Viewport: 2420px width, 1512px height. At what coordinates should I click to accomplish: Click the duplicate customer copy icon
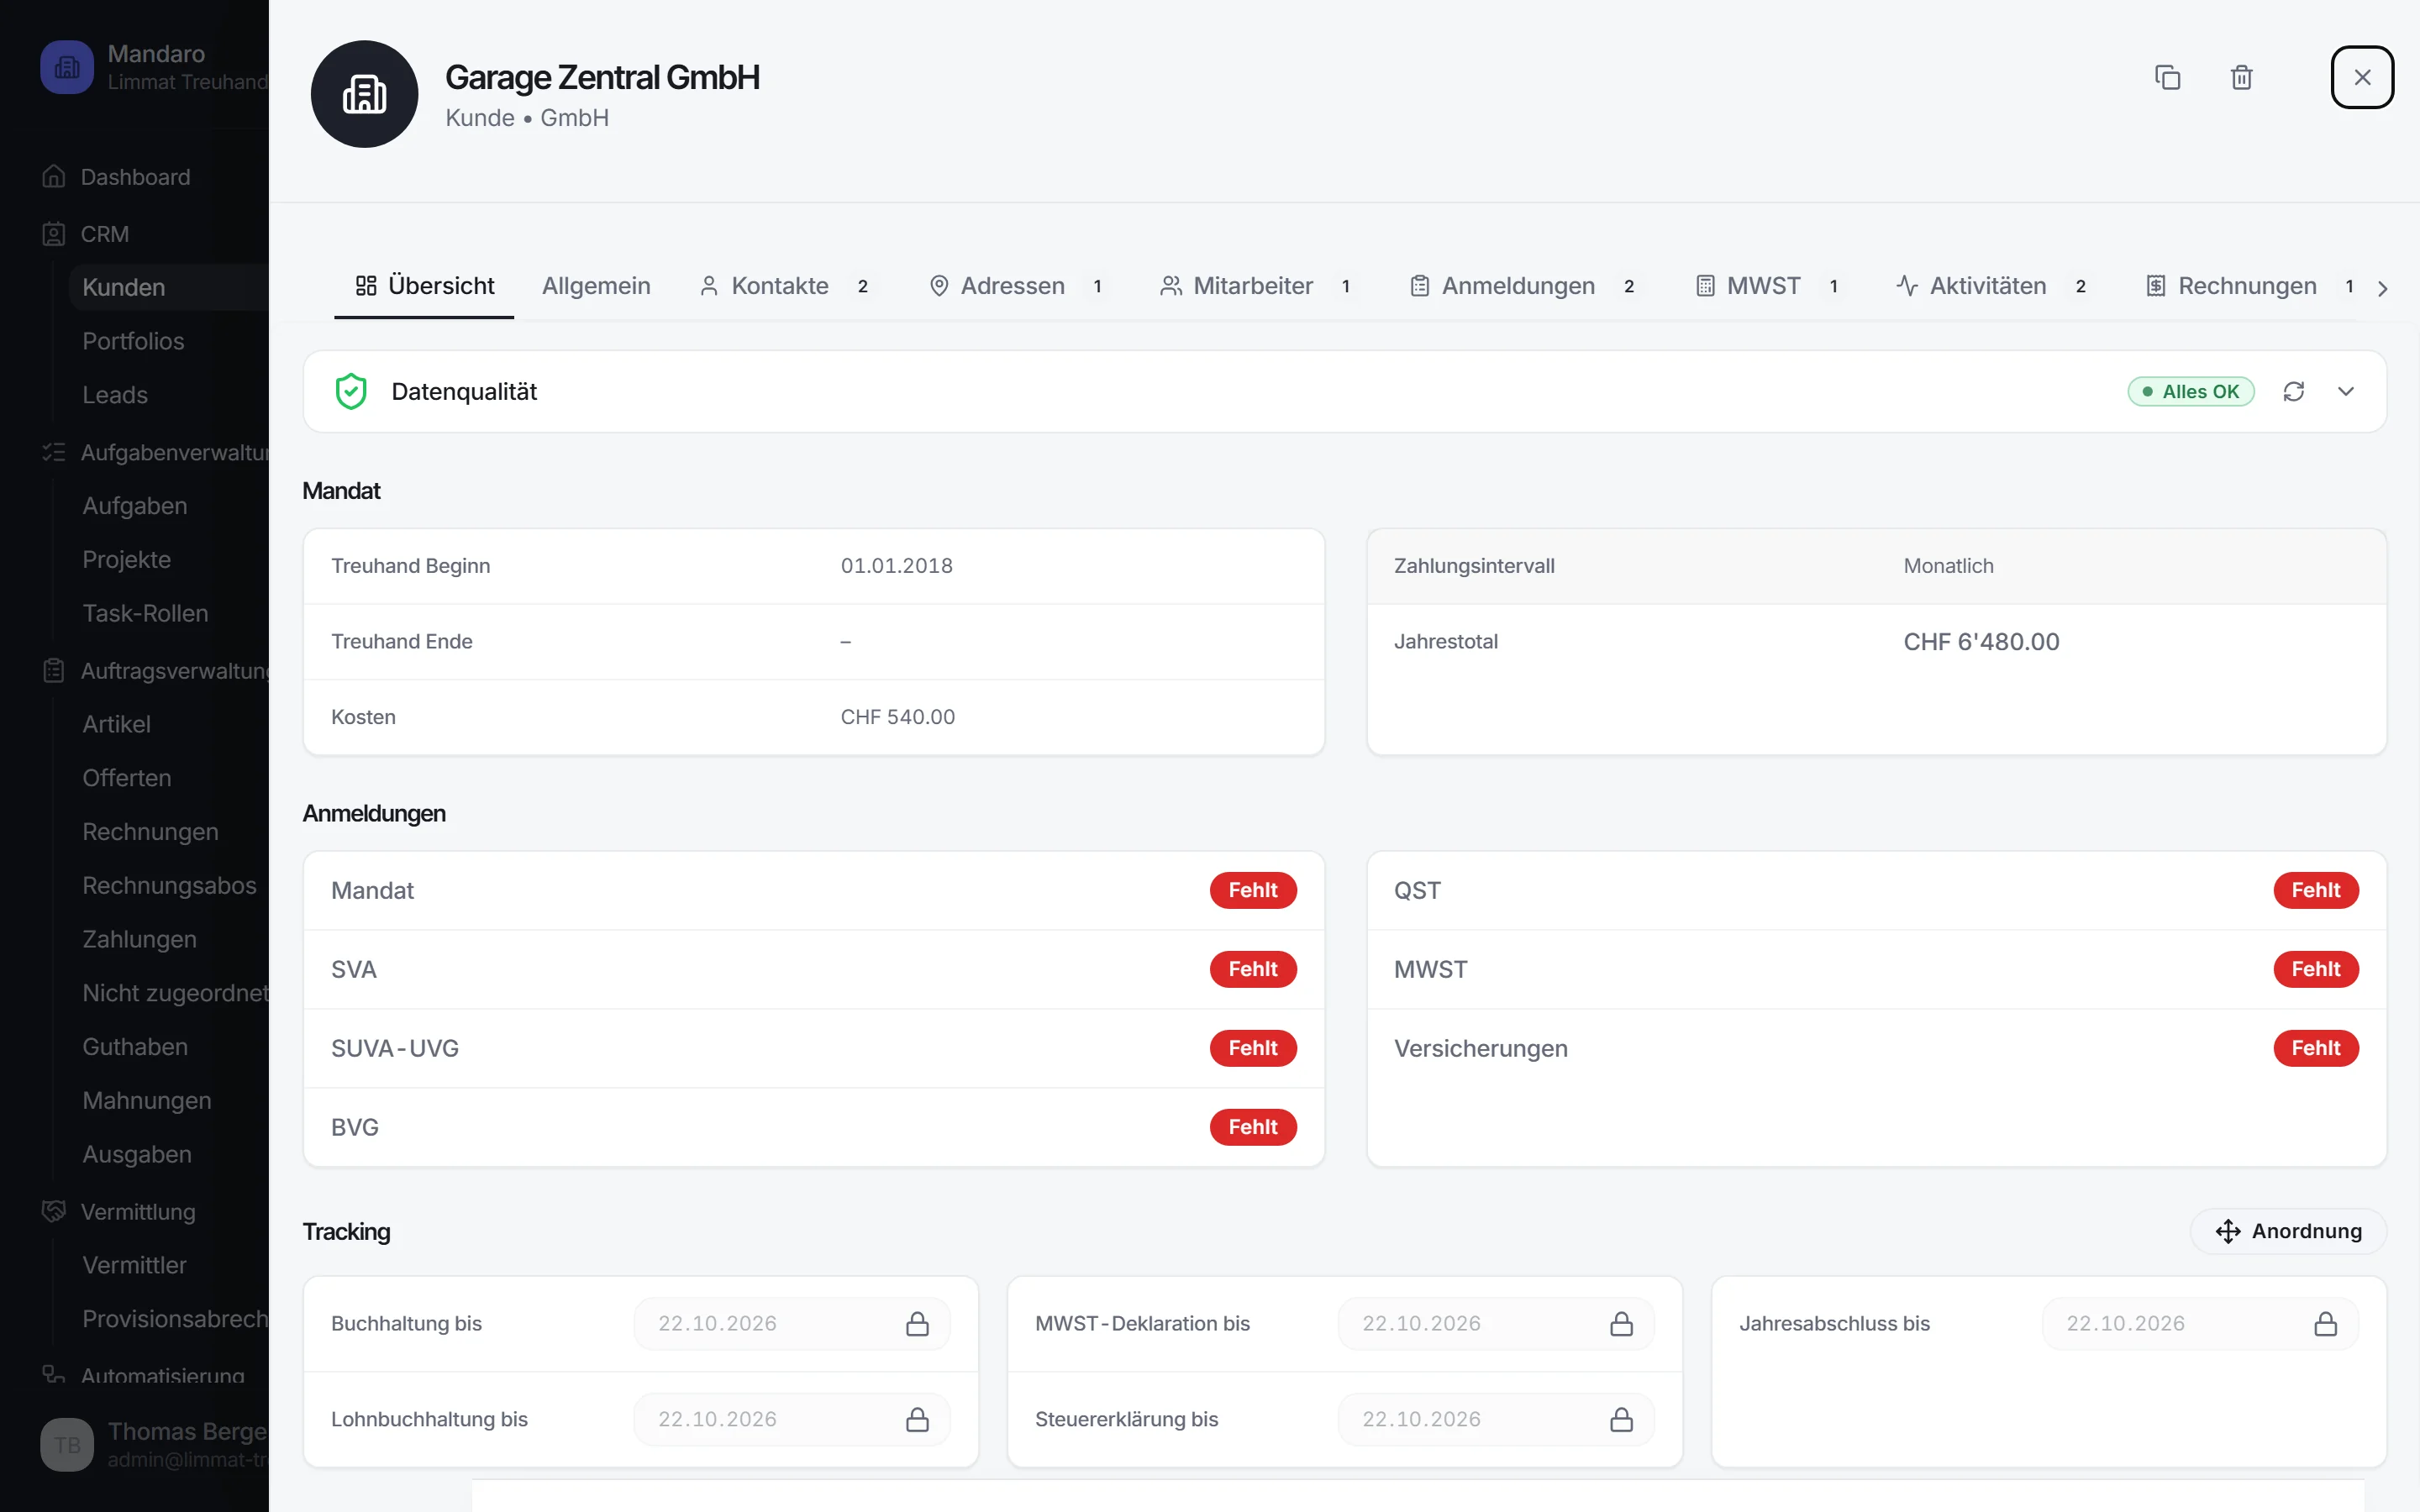click(x=2167, y=77)
